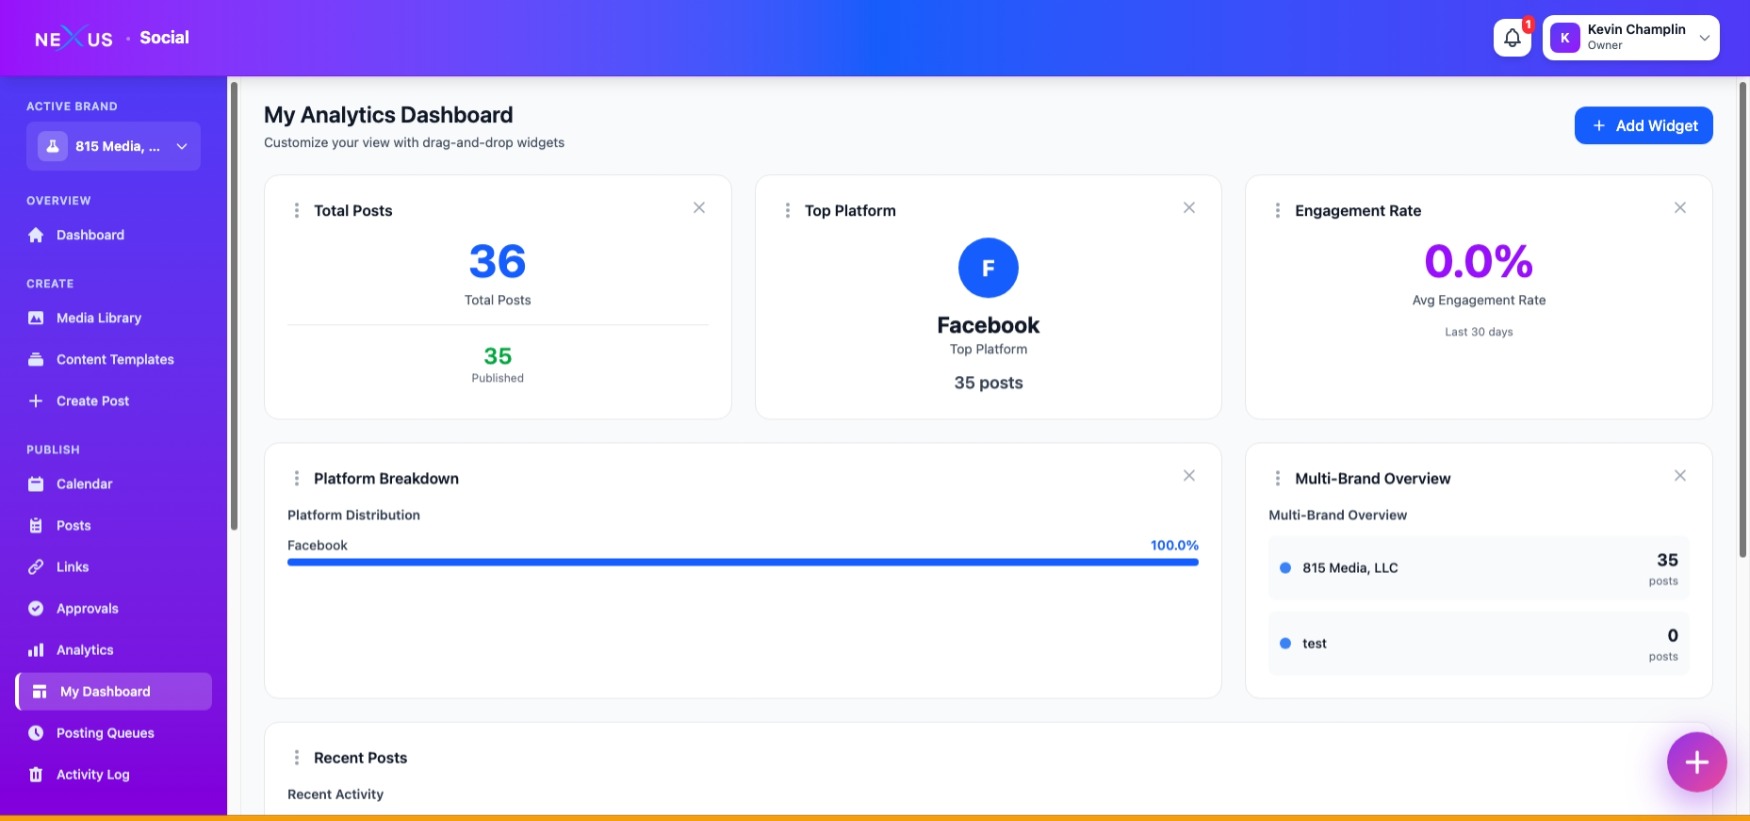Screen dimensions: 1750x821
Task: Close the Engagement Rate widget
Action: (x=1680, y=208)
